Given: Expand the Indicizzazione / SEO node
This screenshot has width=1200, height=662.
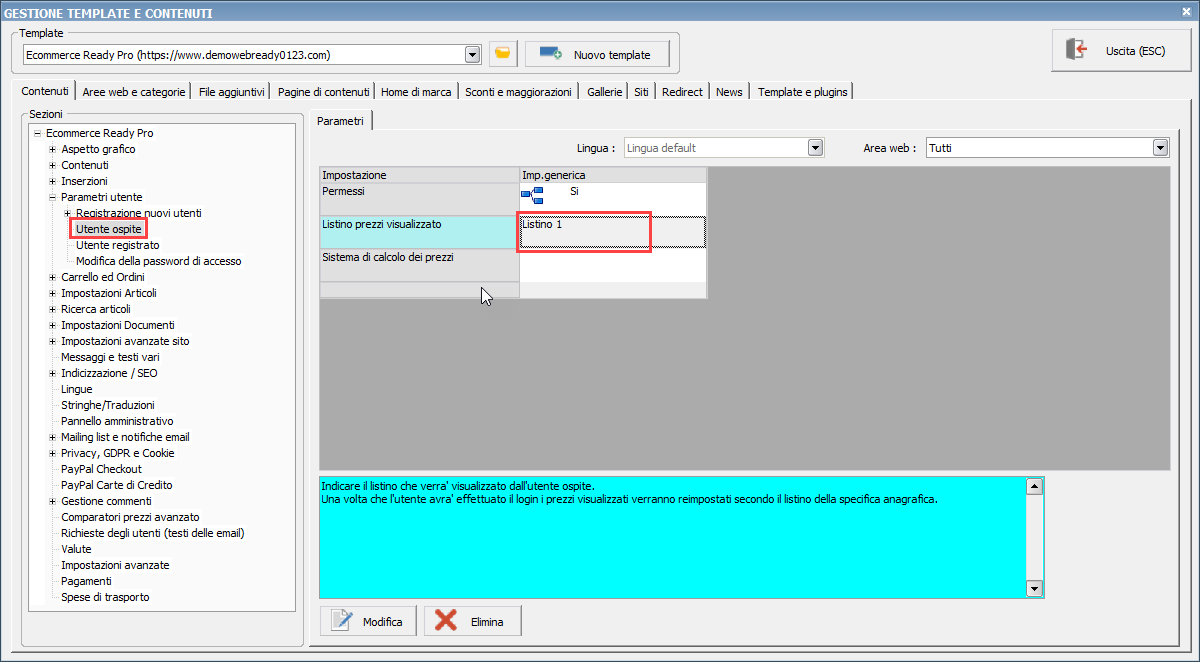Looking at the screenshot, I should tap(52, 373).
